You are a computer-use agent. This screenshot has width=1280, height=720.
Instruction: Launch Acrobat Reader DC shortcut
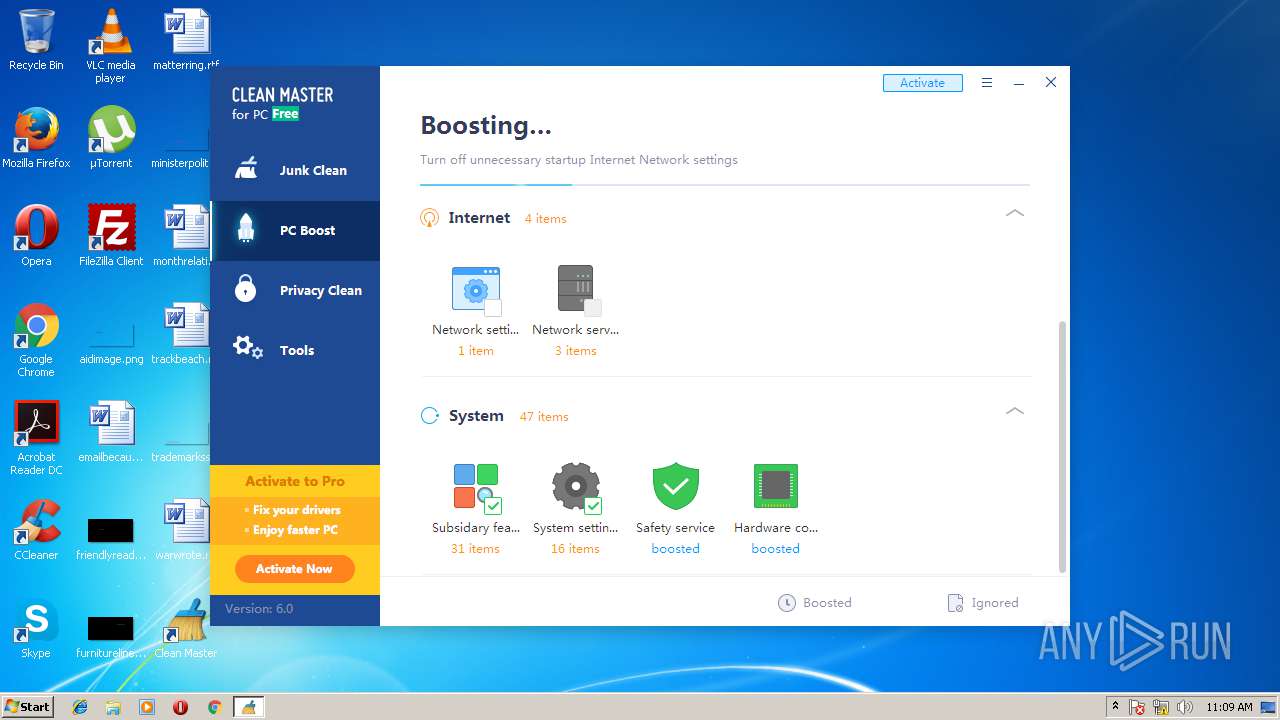pos(36,438)
